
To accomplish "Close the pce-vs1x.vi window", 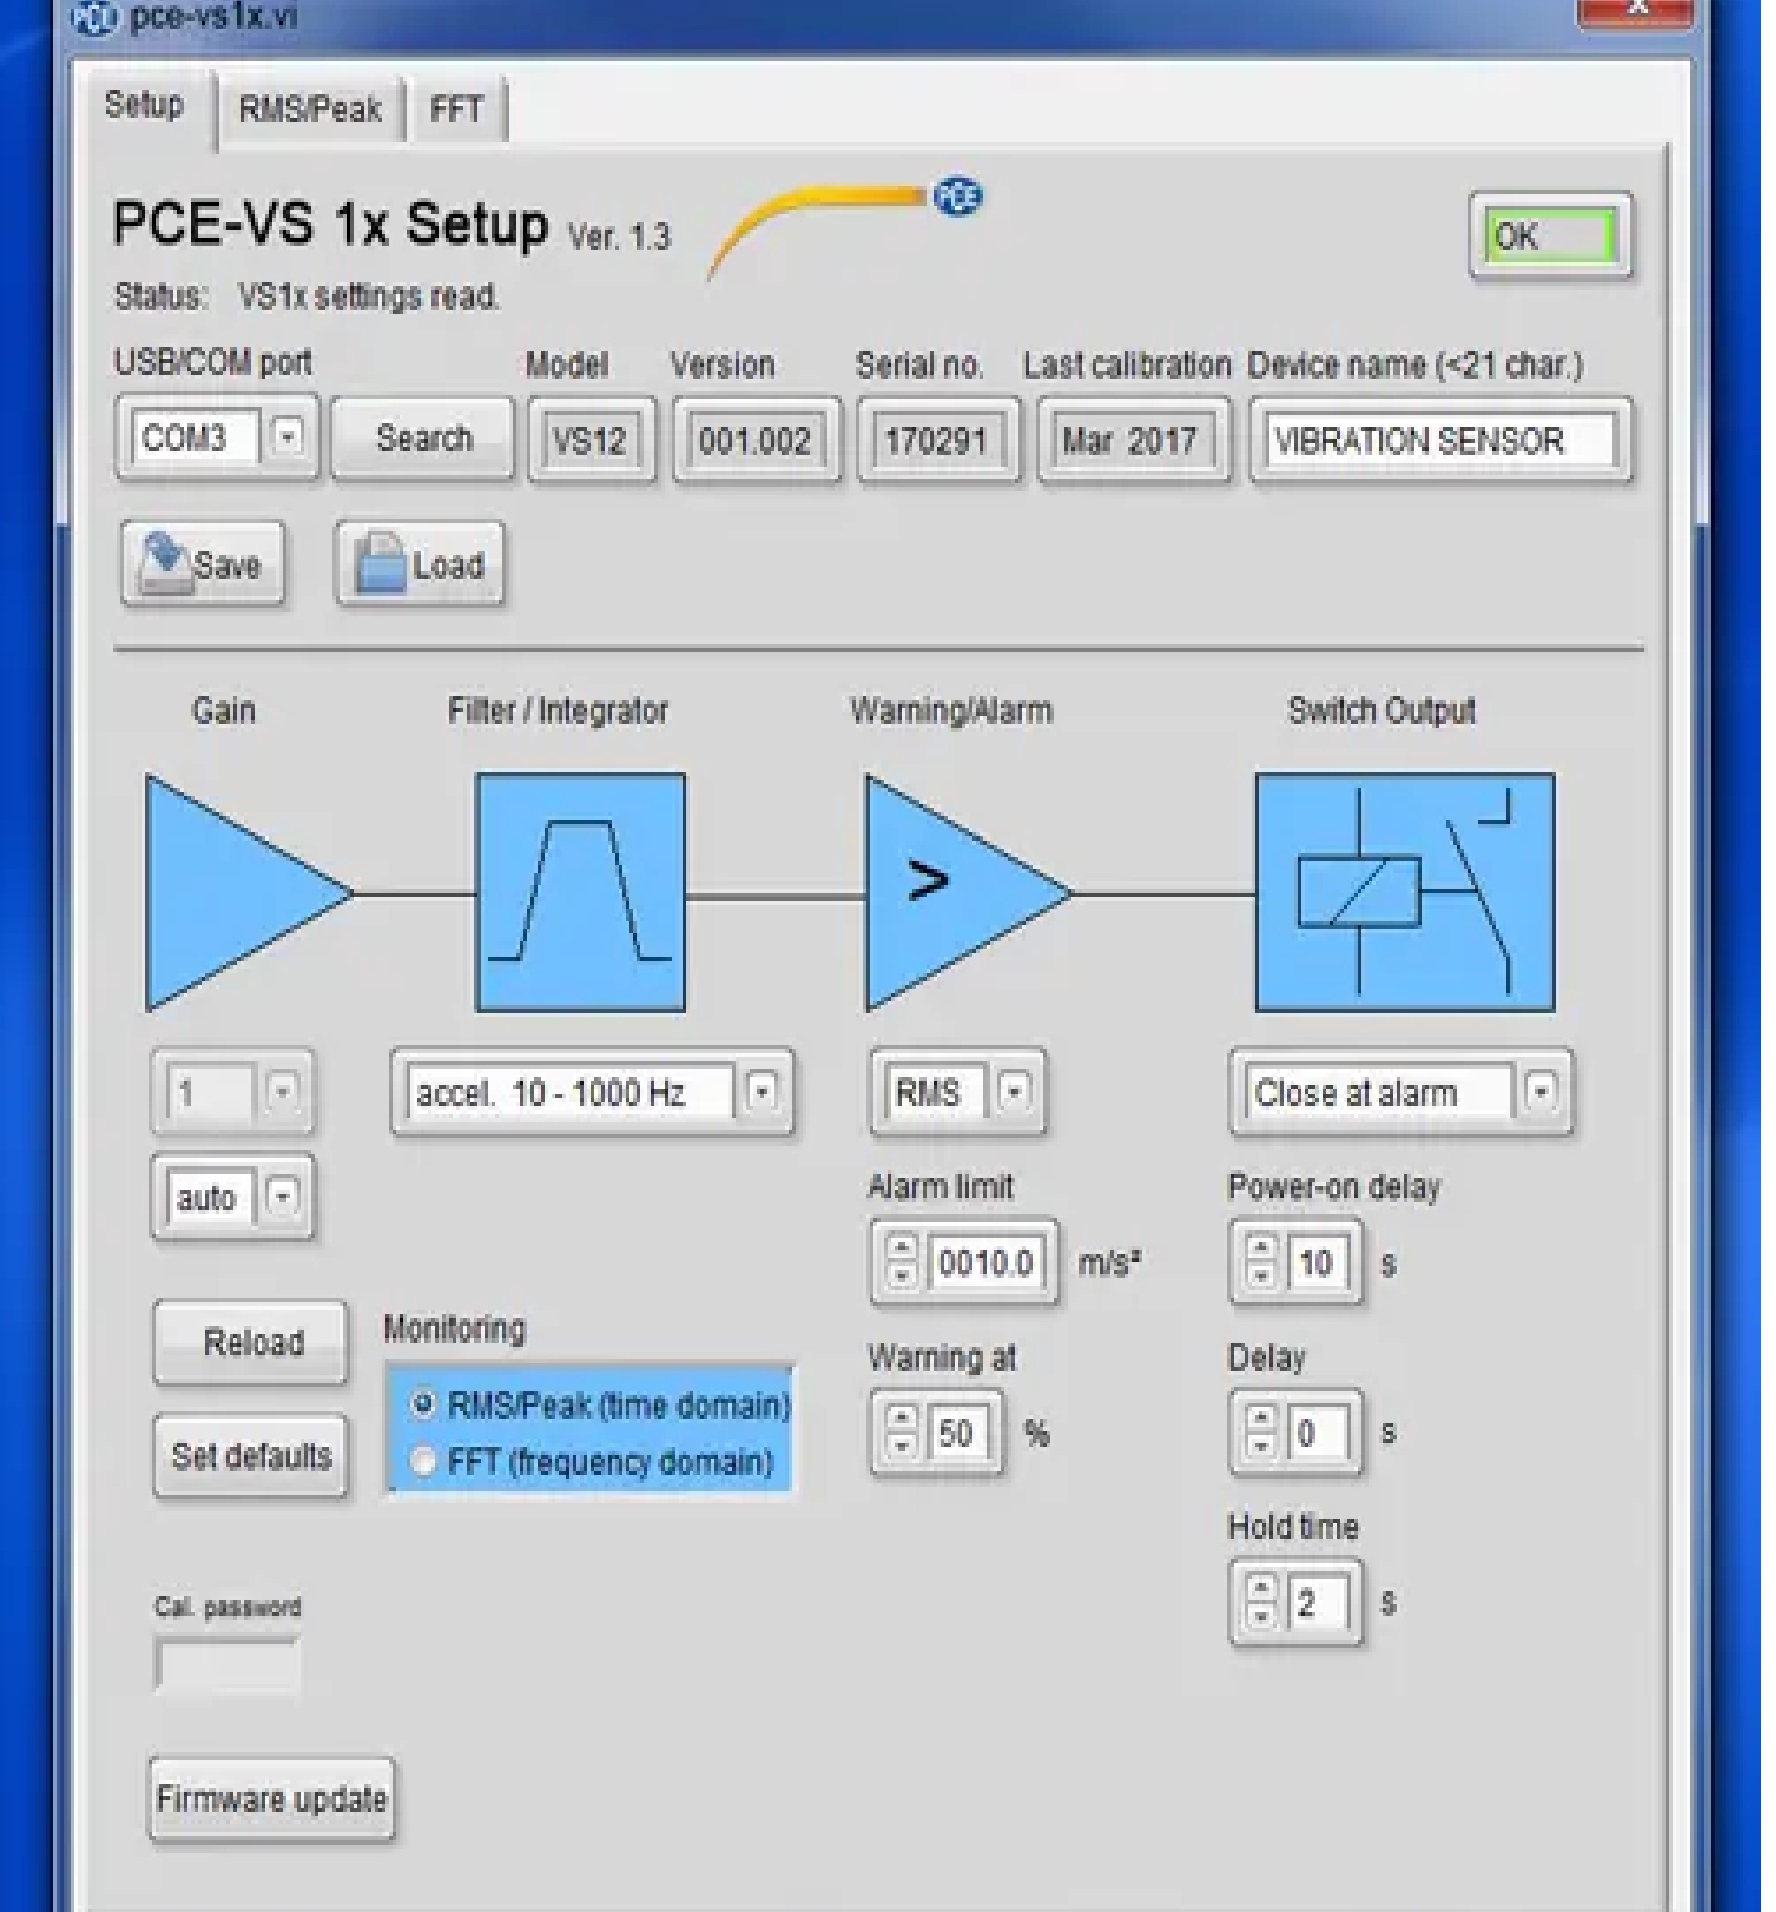I will click(1636, 12).
